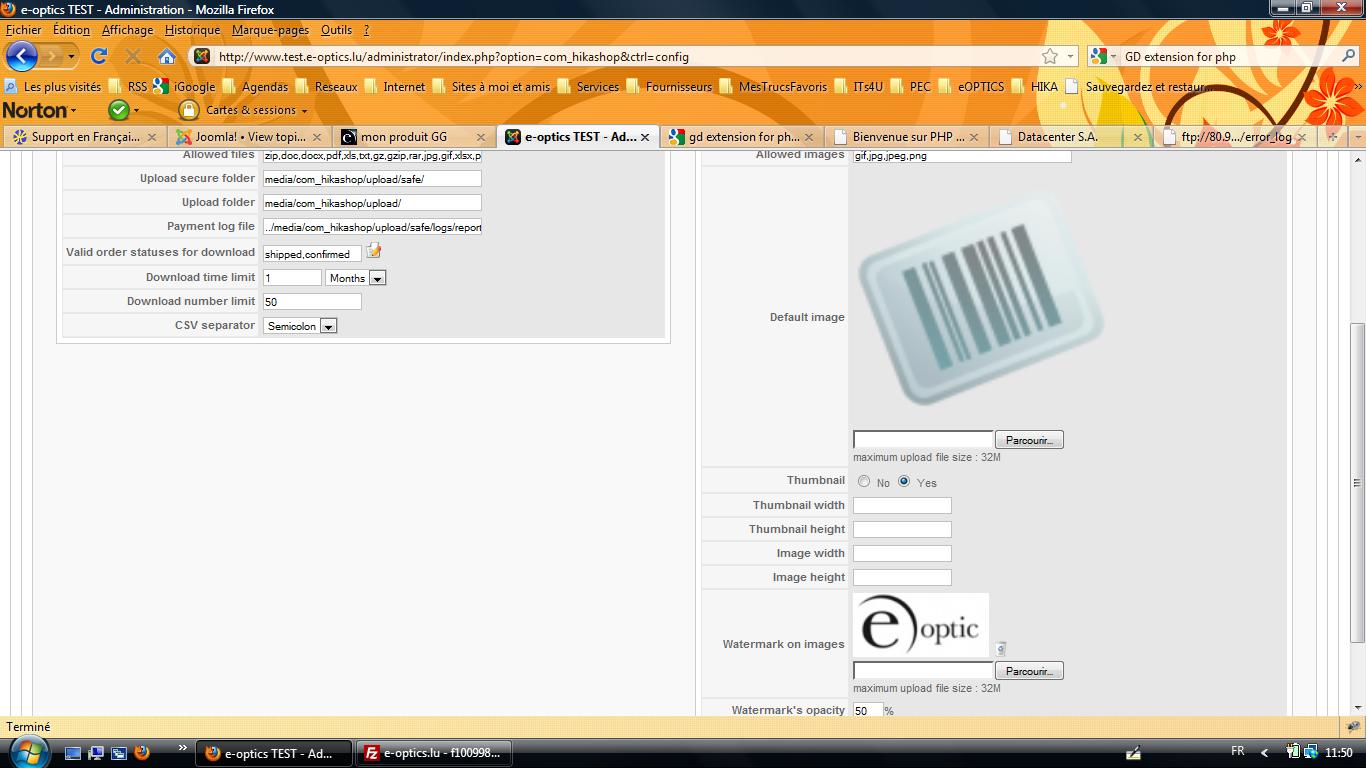Open the Marque-pages menu
Screen dimensions: 1366x768
[x=270, y=30]
